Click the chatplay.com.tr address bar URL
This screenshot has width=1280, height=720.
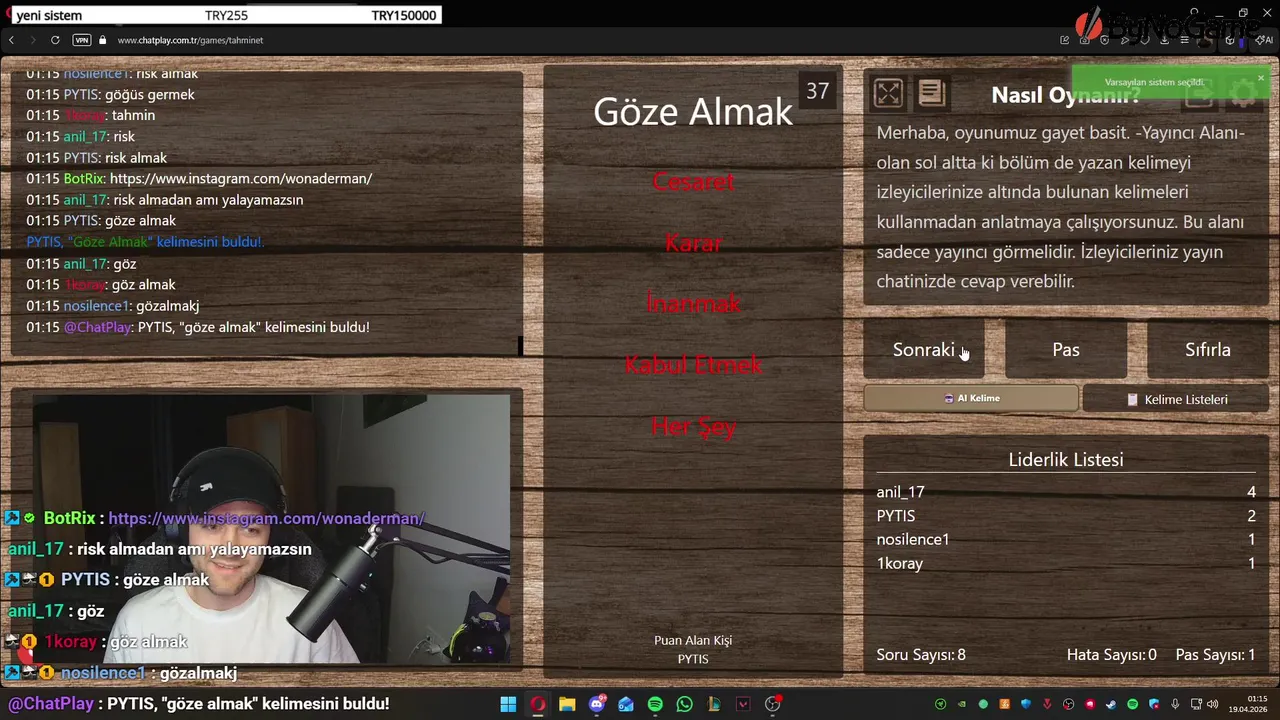tap(190, 40)
